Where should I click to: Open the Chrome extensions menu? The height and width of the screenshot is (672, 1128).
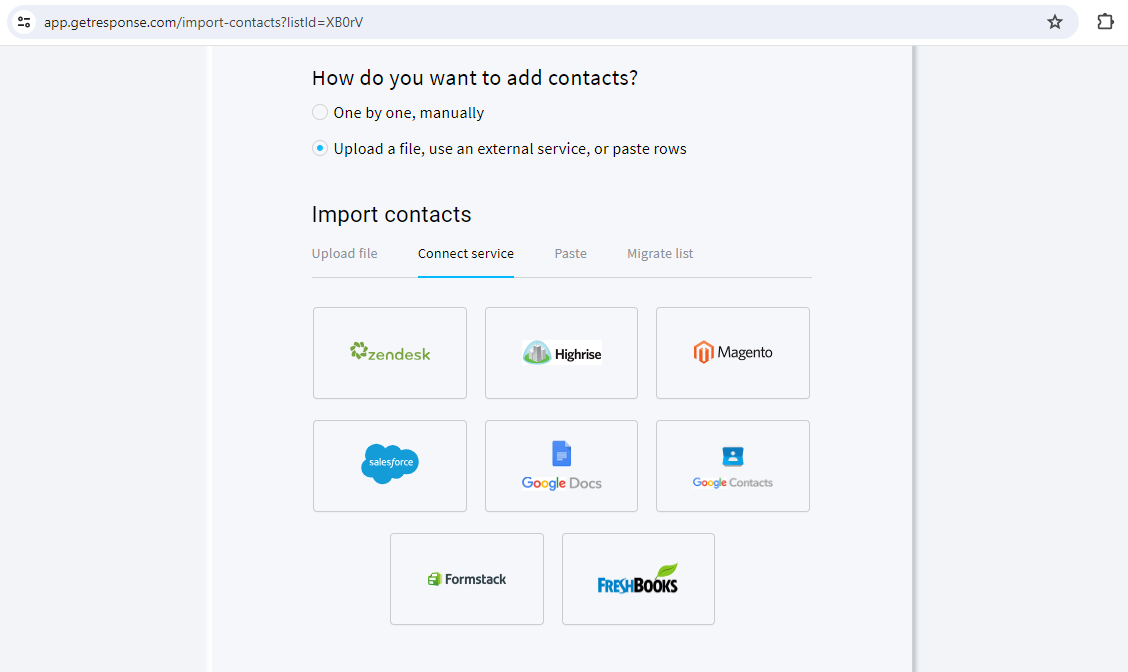pos(1105,20)
